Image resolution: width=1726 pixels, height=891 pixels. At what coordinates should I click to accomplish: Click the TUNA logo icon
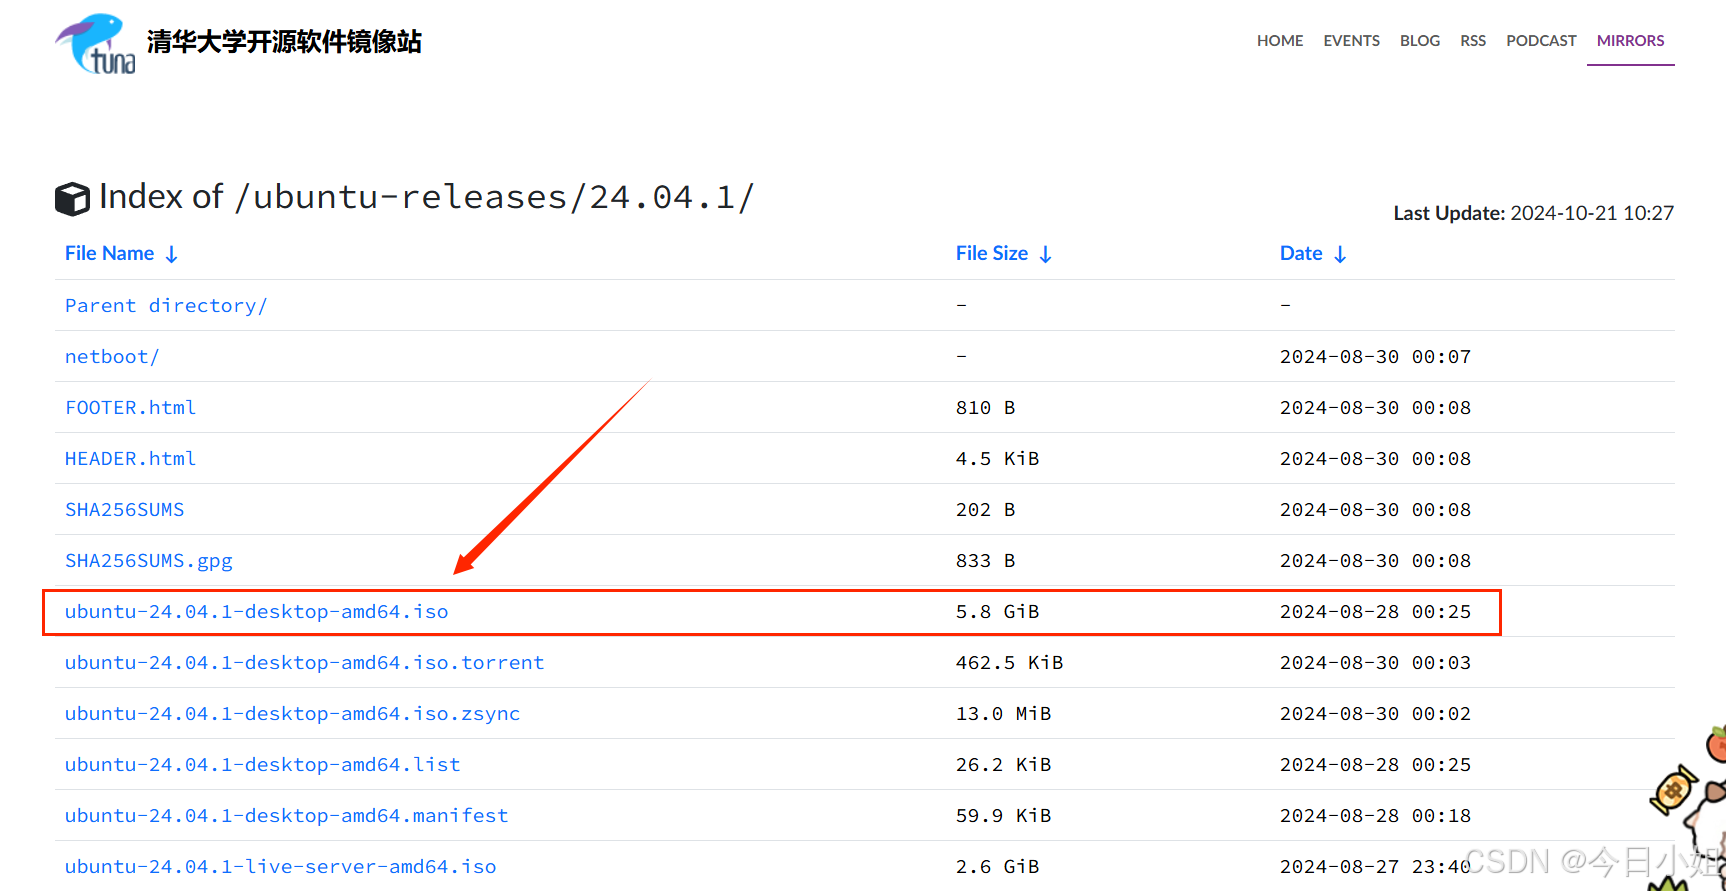coord(95,44)
